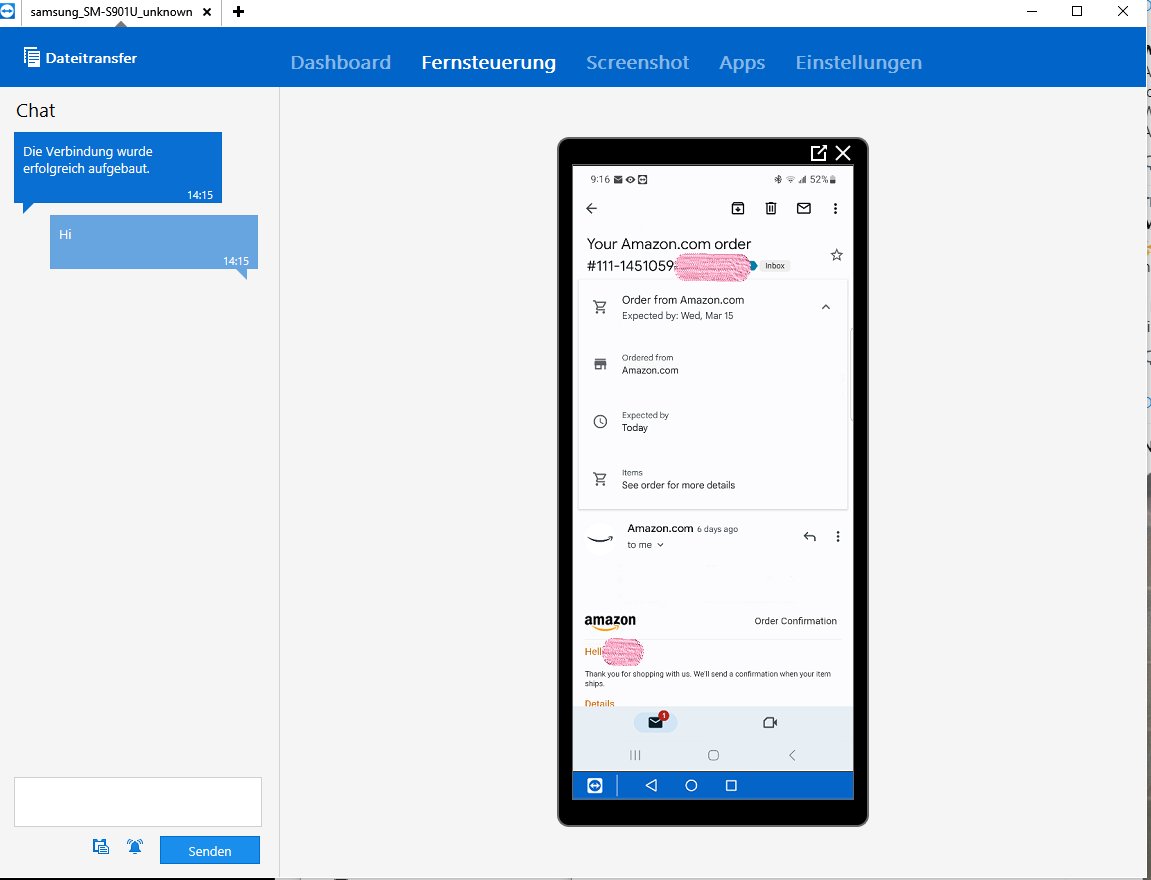1151x880 pixels.
Task: Switch to the Dashboard tab
Action: click(341, 62)
